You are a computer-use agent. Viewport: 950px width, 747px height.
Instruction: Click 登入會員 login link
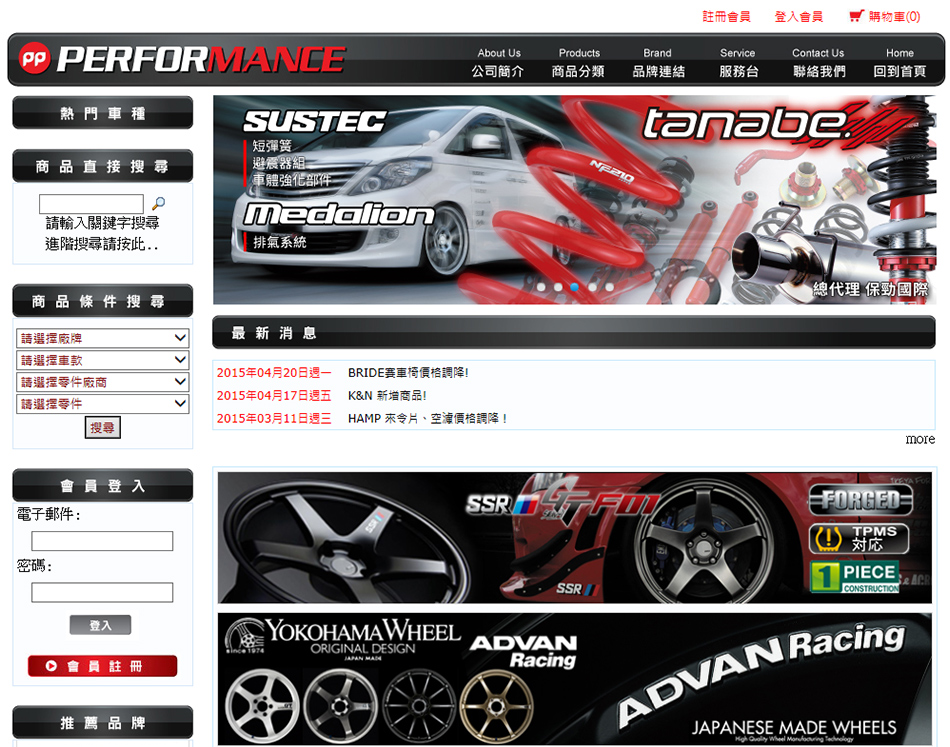(x=799, y=16)
